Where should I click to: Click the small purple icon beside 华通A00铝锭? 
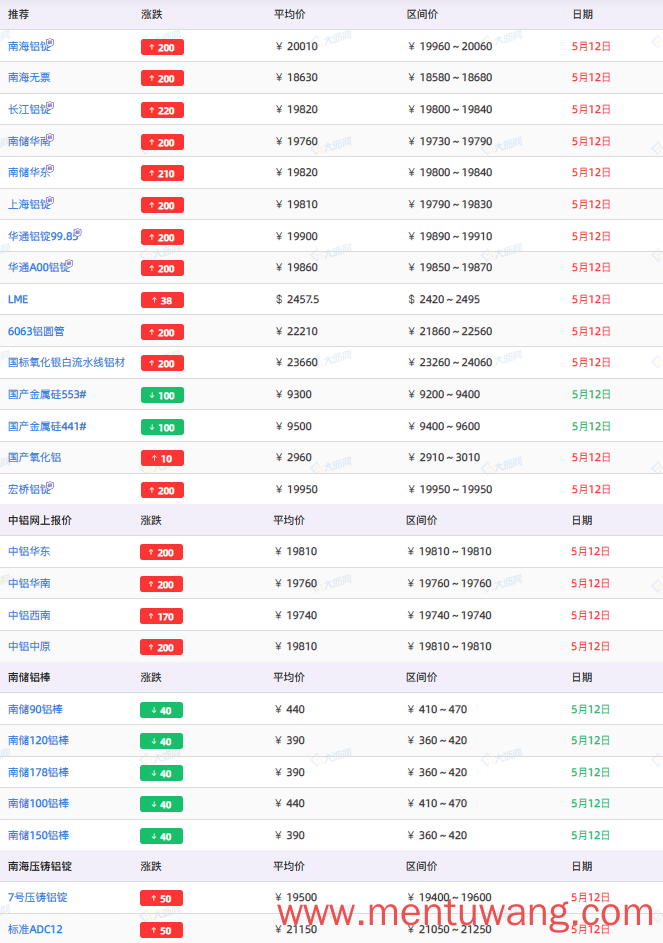click(x=70, y=263)
